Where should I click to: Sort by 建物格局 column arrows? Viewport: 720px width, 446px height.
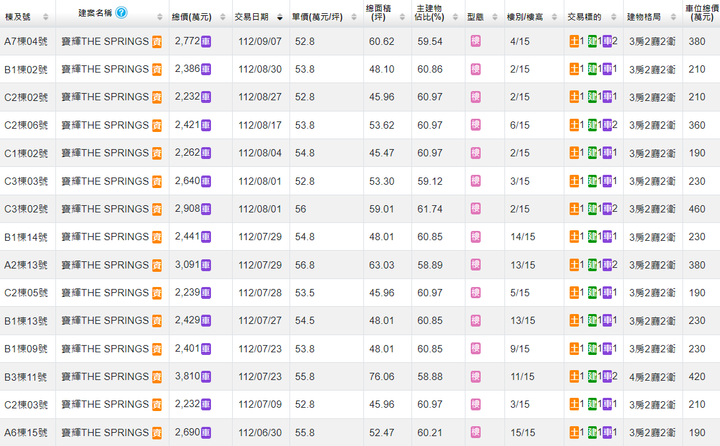tap(673, 17)
